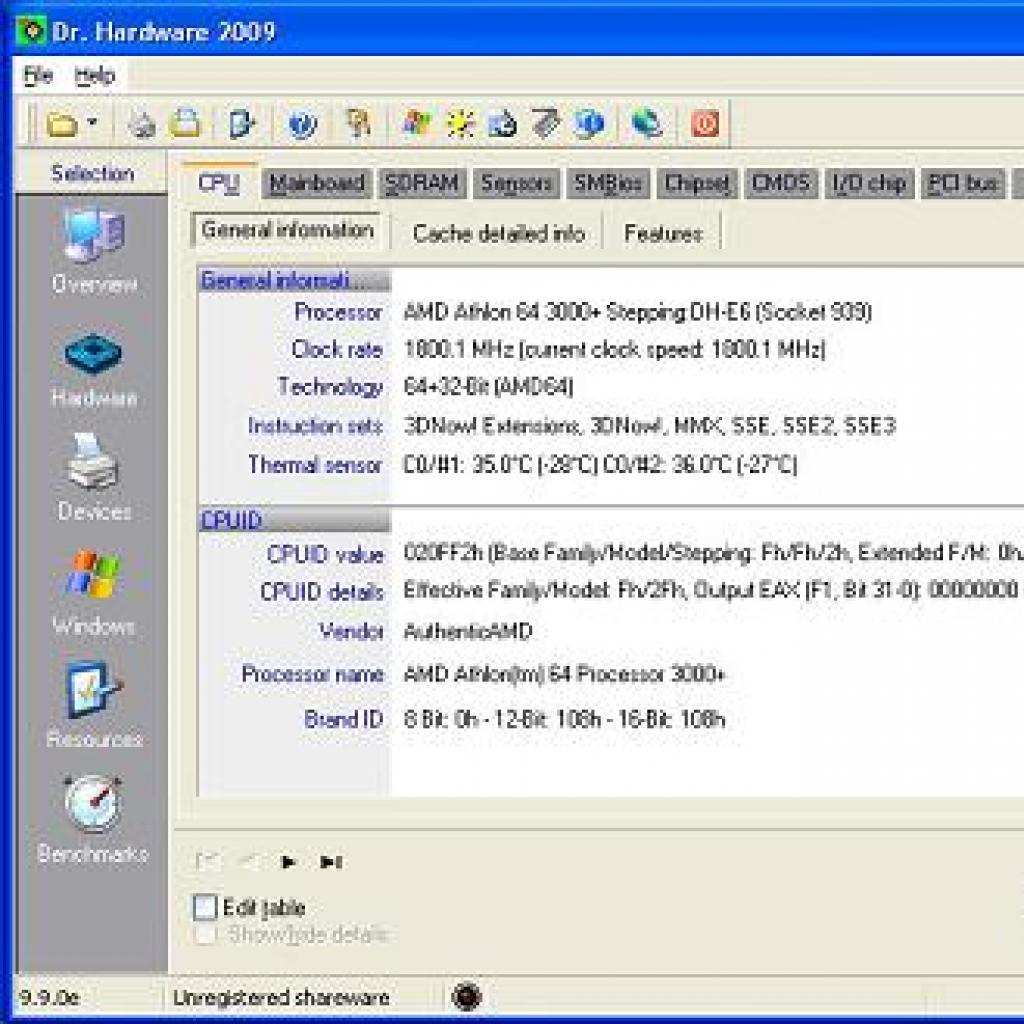
Task: Expand the folder icon dropdown arrow
Action: (93, 122)
